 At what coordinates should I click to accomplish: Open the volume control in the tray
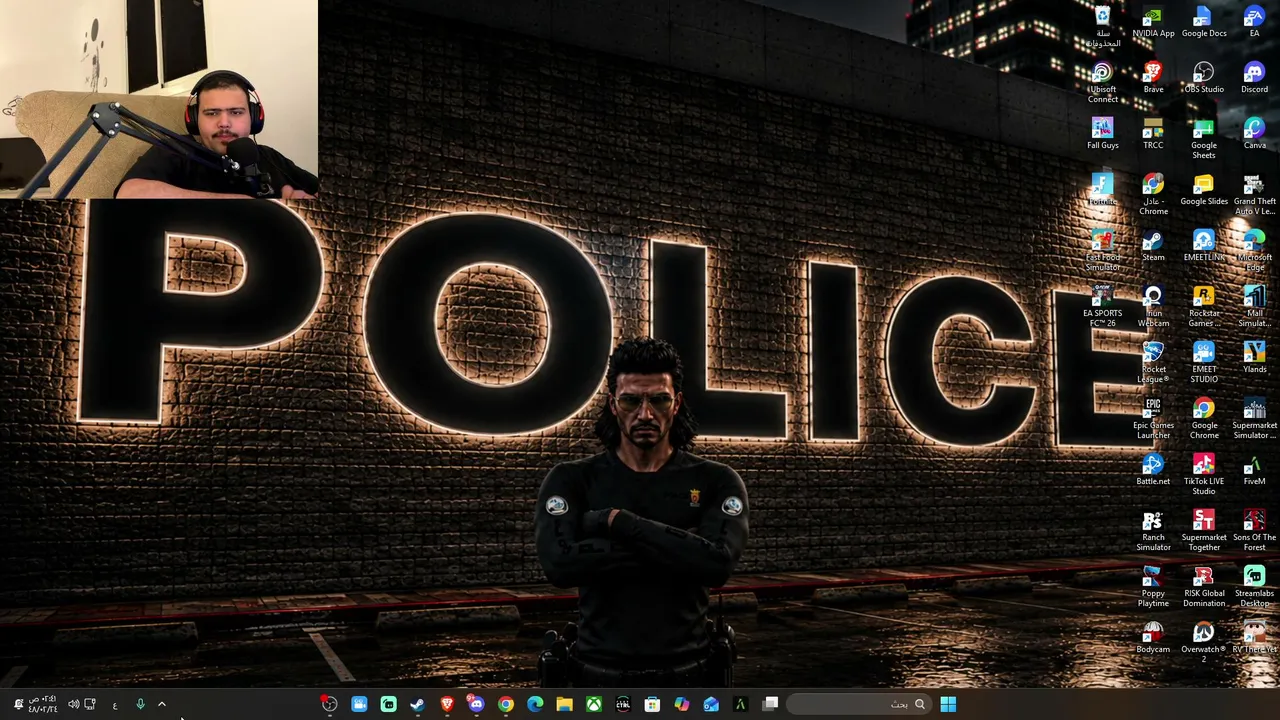[x=73, y=704]
